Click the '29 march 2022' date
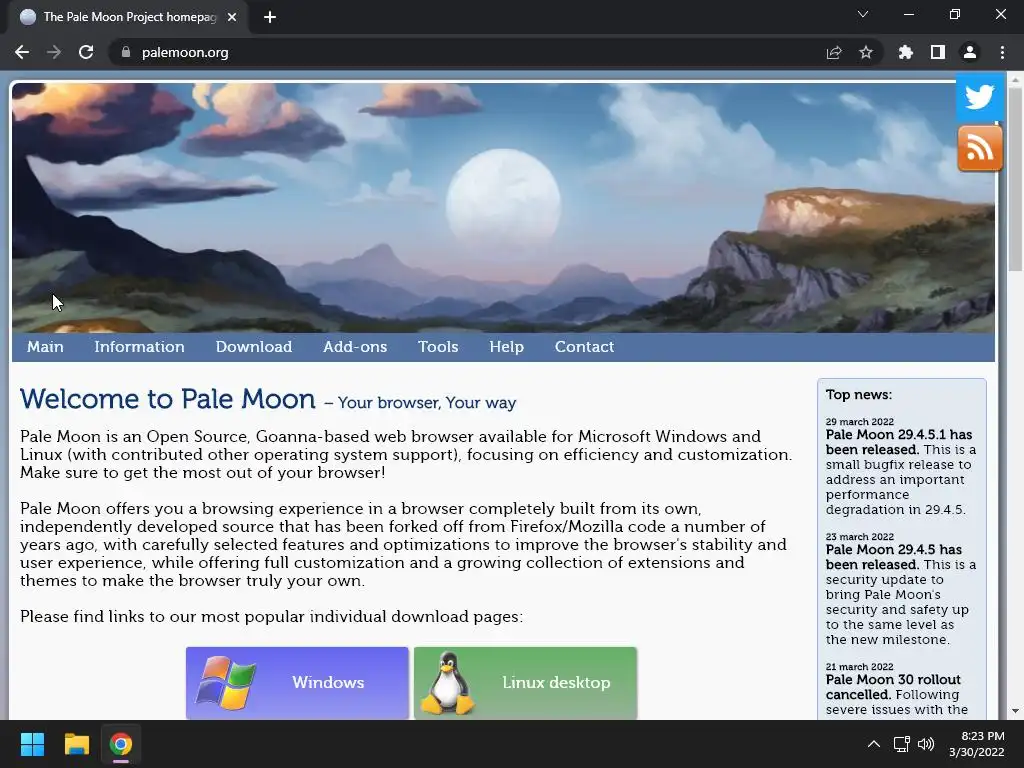Viewport: 1024px width, 768px height. (859, 422)
